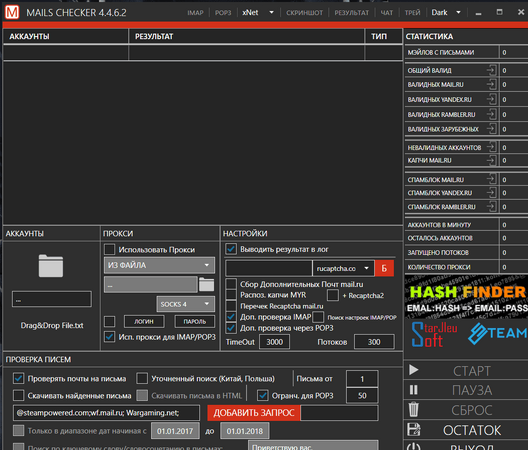Click the ПАУЗА pause icon
This screenshot has width=528, height=450.
(414, 390)
